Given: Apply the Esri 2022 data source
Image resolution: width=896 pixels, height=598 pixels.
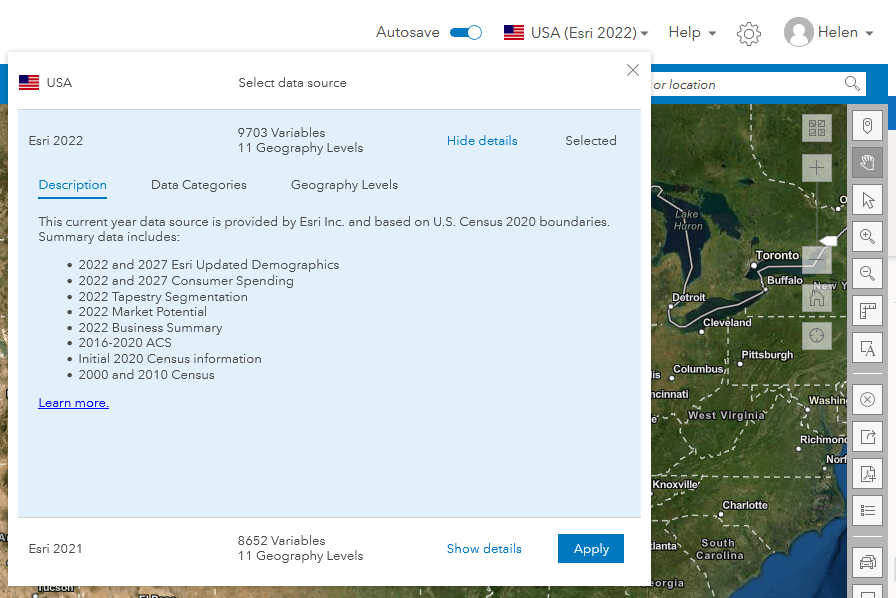Looking at the screenshot, I should click(x=590, y=548).
